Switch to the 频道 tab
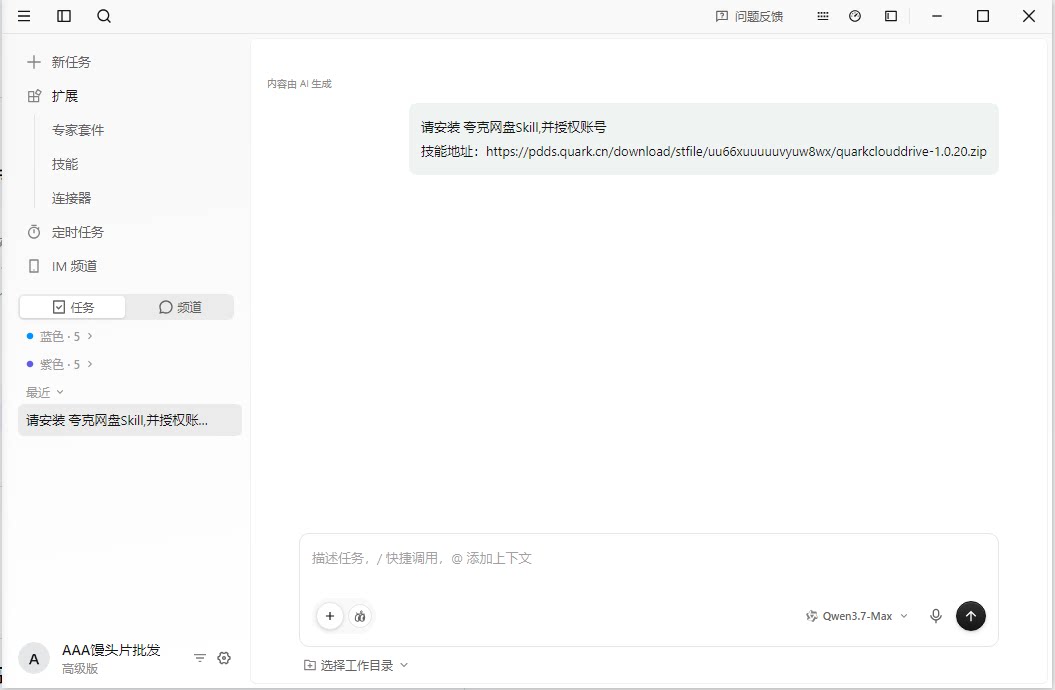1055x690 pixels. tap(180, 307)
